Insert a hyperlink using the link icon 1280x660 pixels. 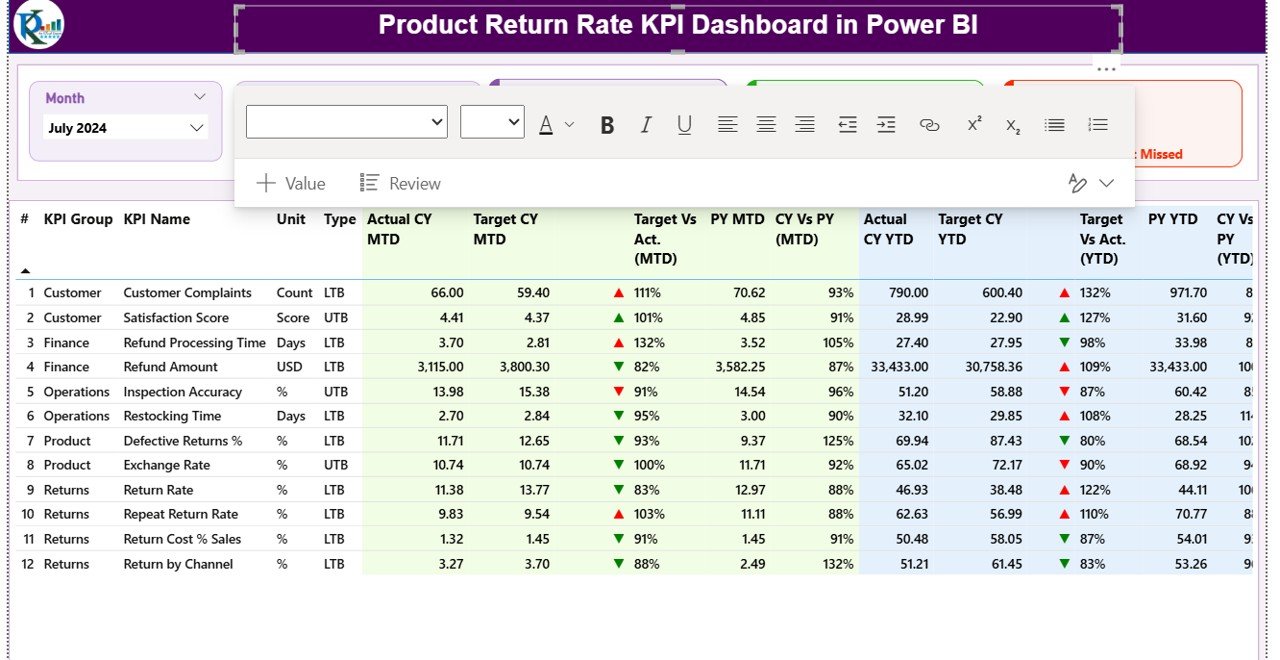tap(929, 124)
